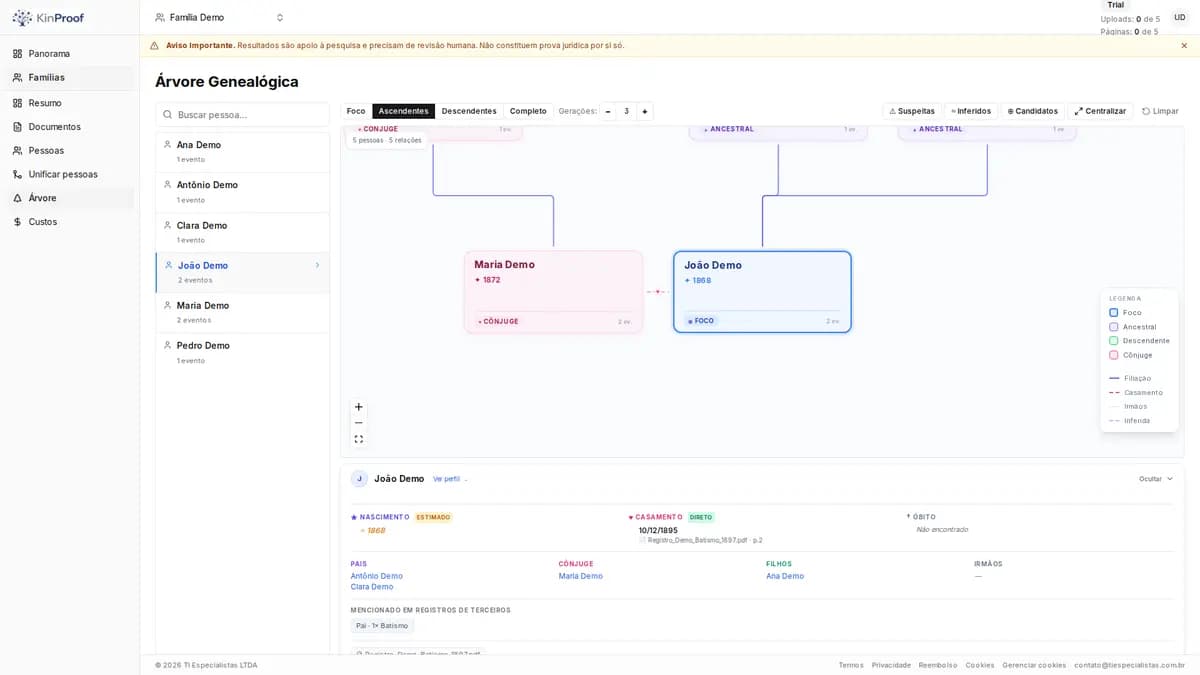Toggle the Candidatos filter
Screen dimensions: 1200x675
pos(1033,111)
